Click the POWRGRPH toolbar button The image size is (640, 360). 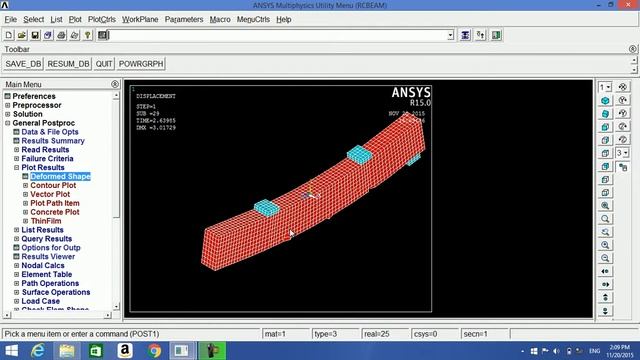[x=141, y=64]
